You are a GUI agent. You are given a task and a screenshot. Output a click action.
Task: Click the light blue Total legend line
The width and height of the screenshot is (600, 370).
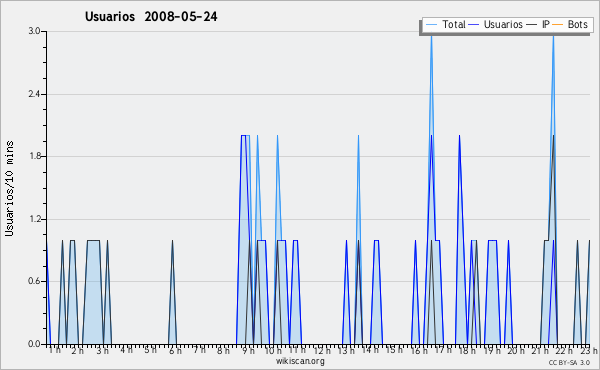pos(431,25)
